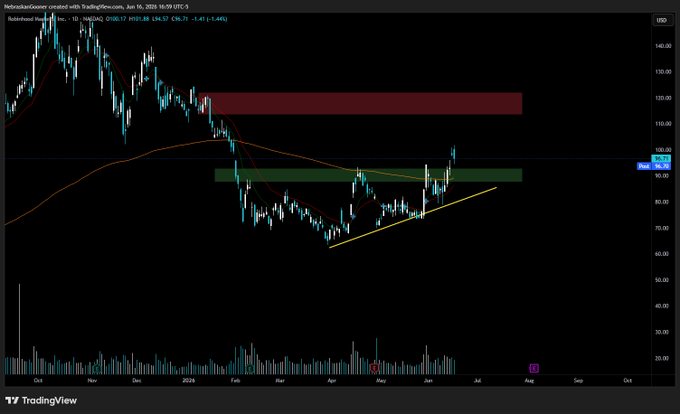Image resolution: width=680 pixels, height=414 pixels.
Task: Click the 60.00 price axis label
Action: (662, 254)
